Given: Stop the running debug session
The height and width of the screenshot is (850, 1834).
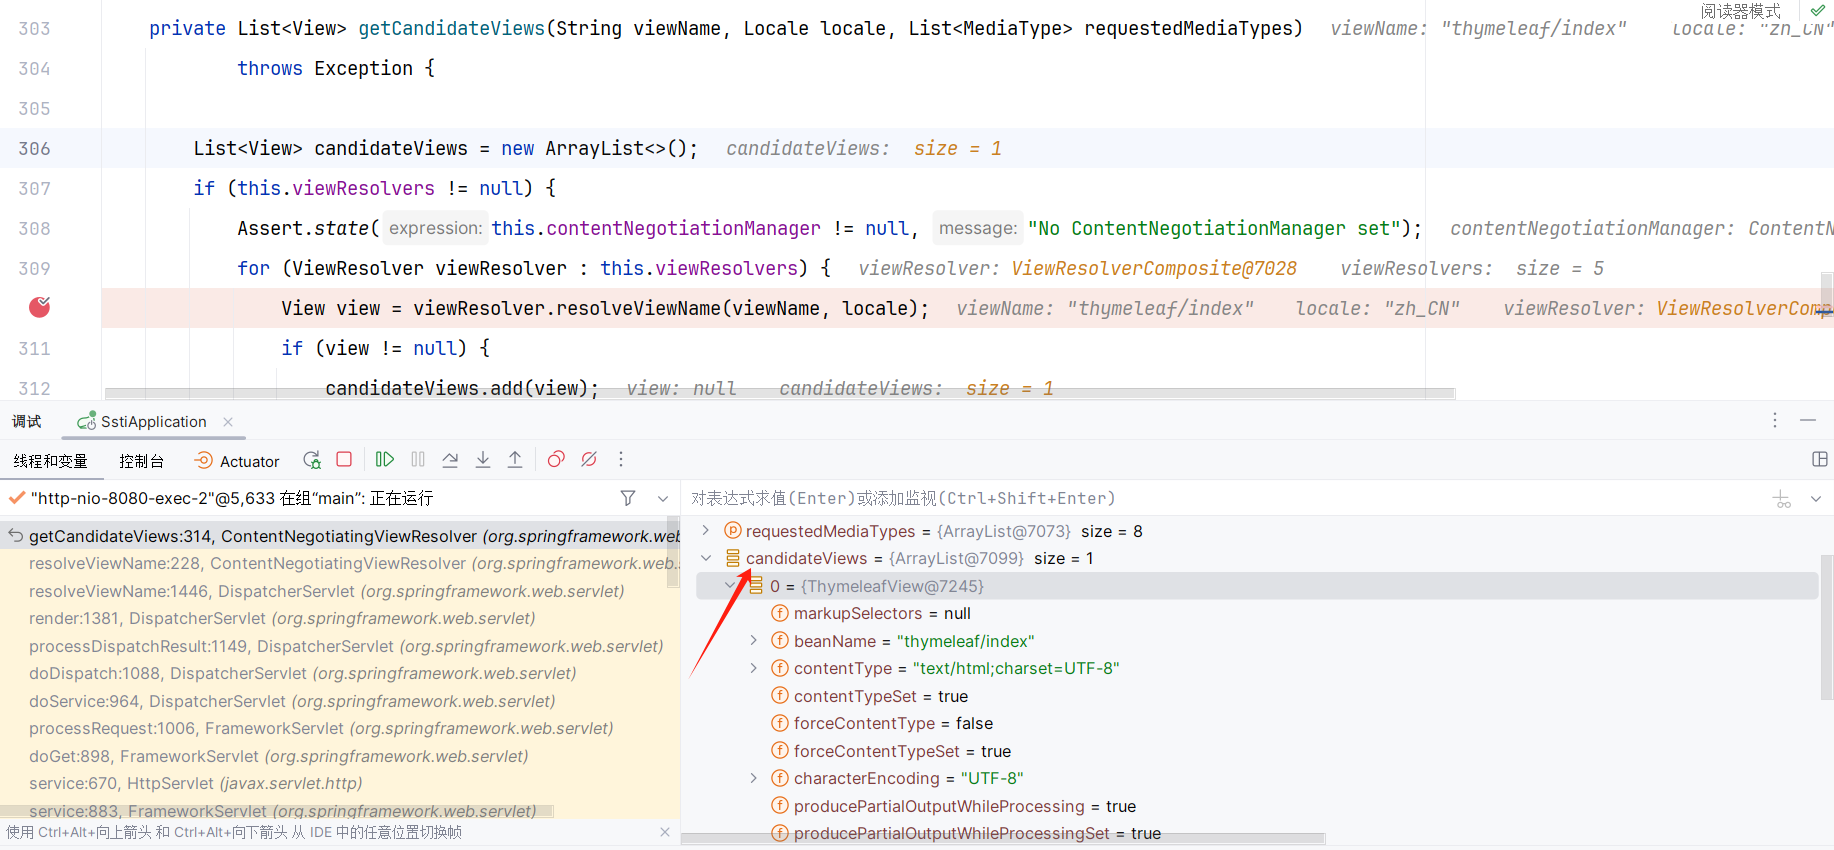Looking at the screenshot, I should (344, 460).
